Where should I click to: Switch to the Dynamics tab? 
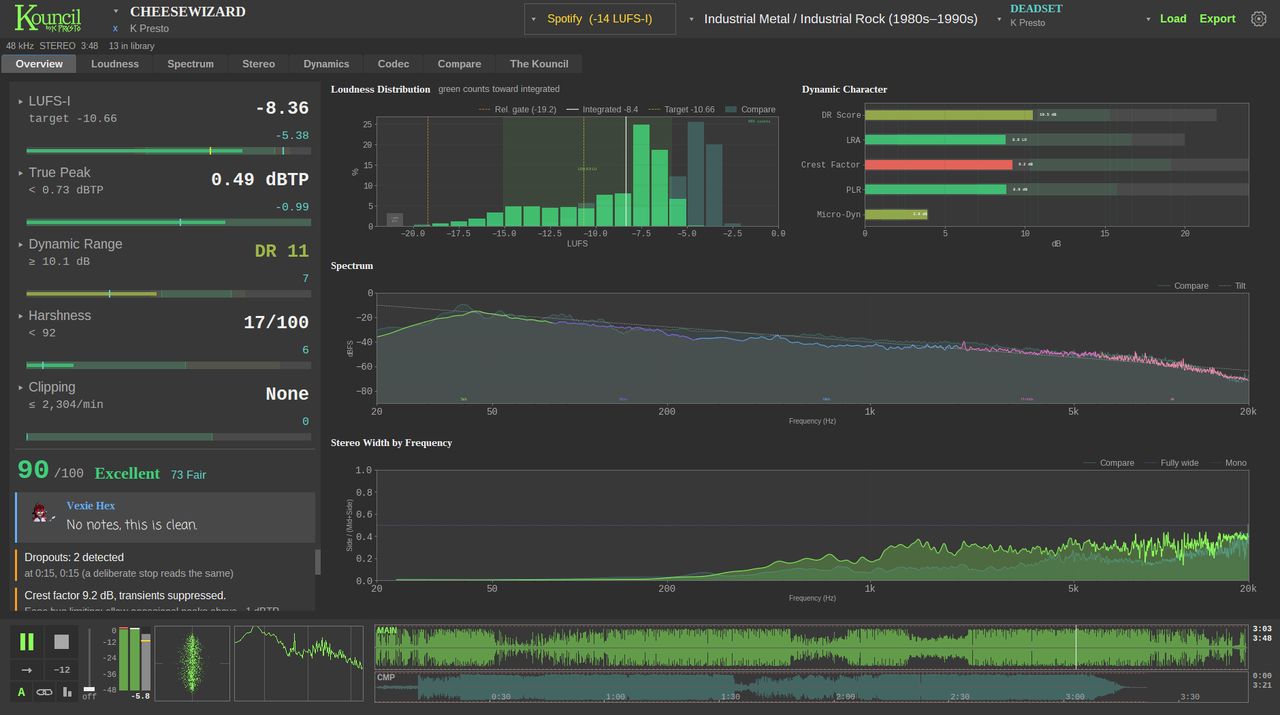click(x=326, y=64)
